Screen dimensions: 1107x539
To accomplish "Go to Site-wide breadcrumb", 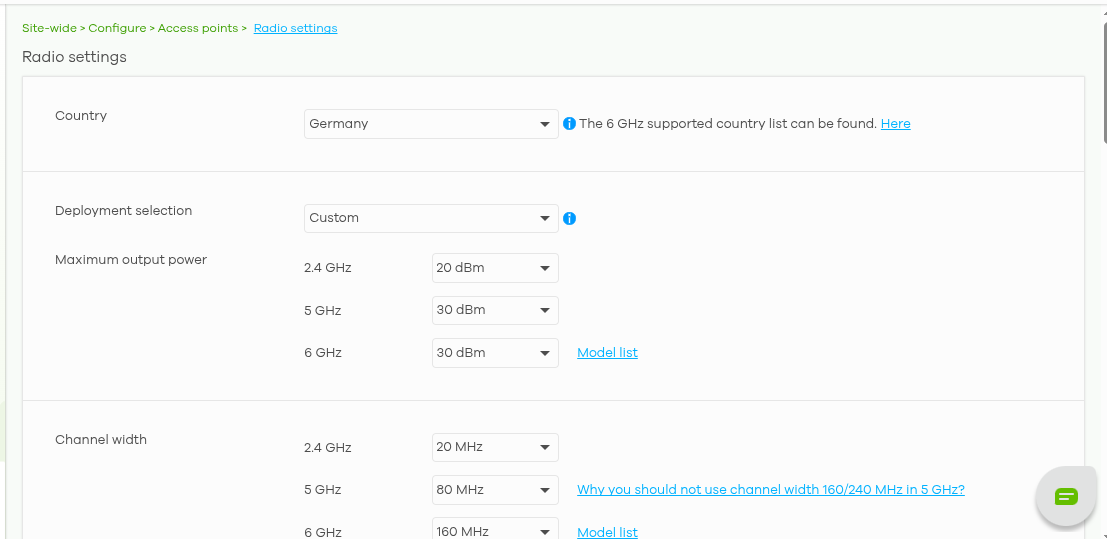I will pyautogui.click(x=49, y=28).
